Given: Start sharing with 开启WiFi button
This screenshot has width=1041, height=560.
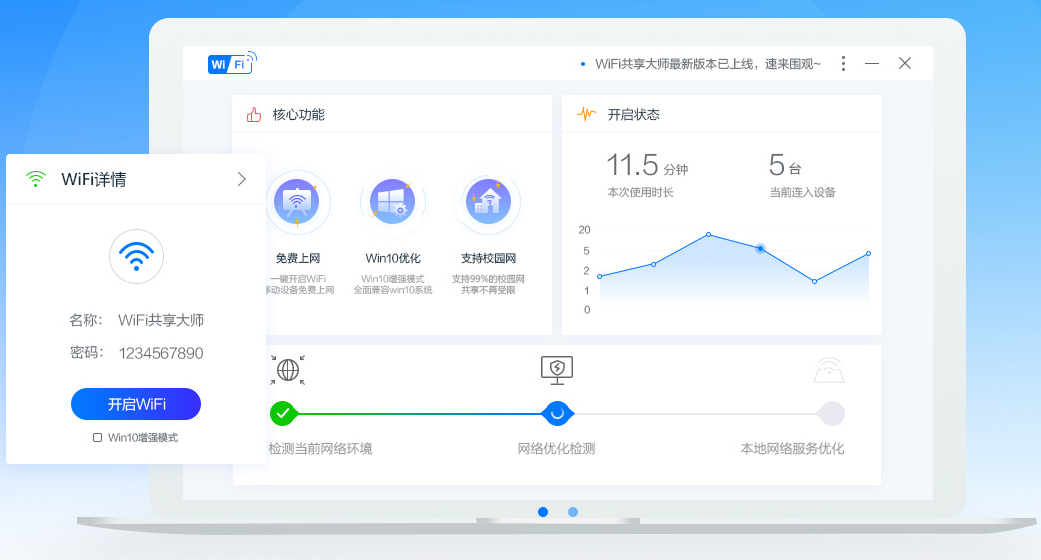Looking at the screenshot, I should (x=136, y=404).
